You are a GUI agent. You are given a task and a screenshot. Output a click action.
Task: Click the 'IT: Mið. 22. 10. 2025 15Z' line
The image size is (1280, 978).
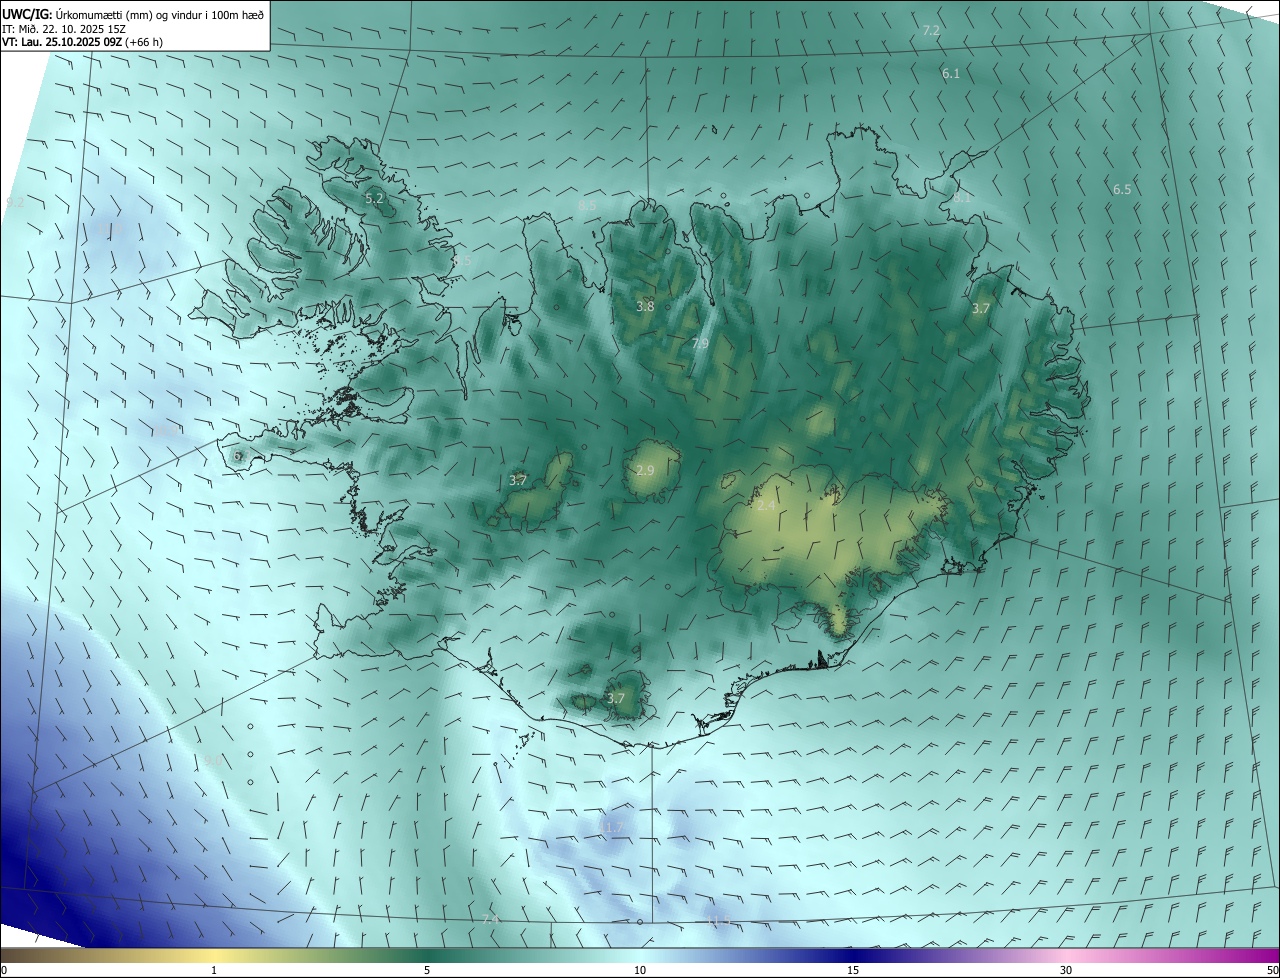pyautogui.click(x=63, y=29)
